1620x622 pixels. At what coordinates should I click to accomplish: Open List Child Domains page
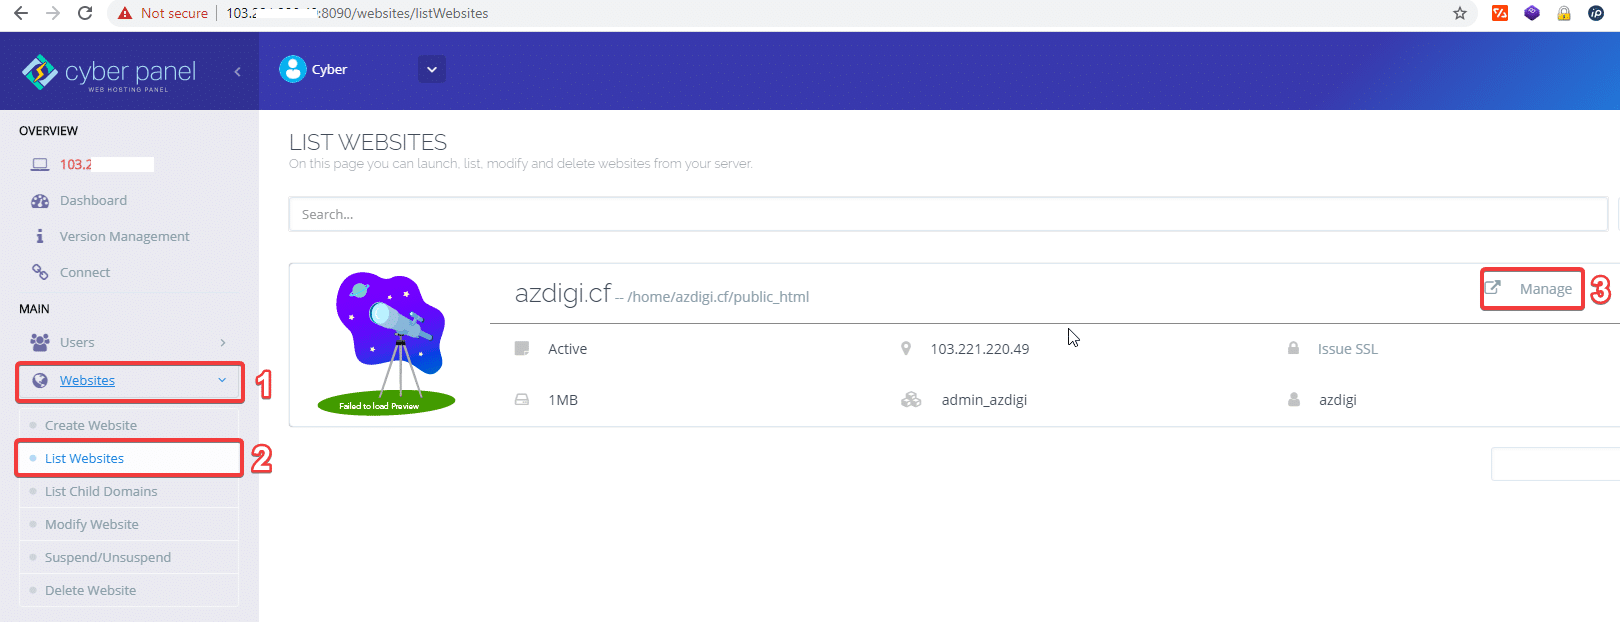pos(101,491)
